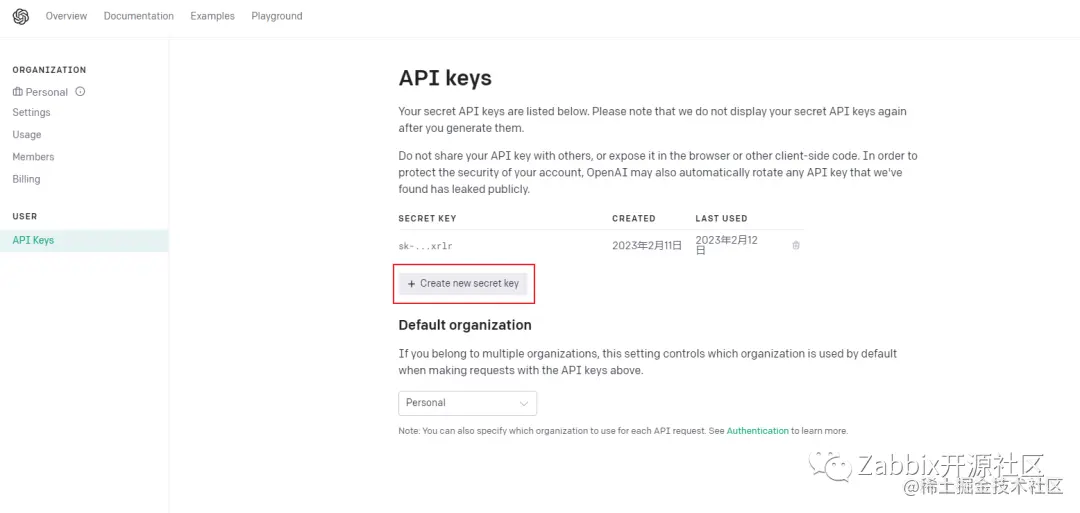Go to the Examples page
This screenshot has height=513, width=1080.
[212, 16]
